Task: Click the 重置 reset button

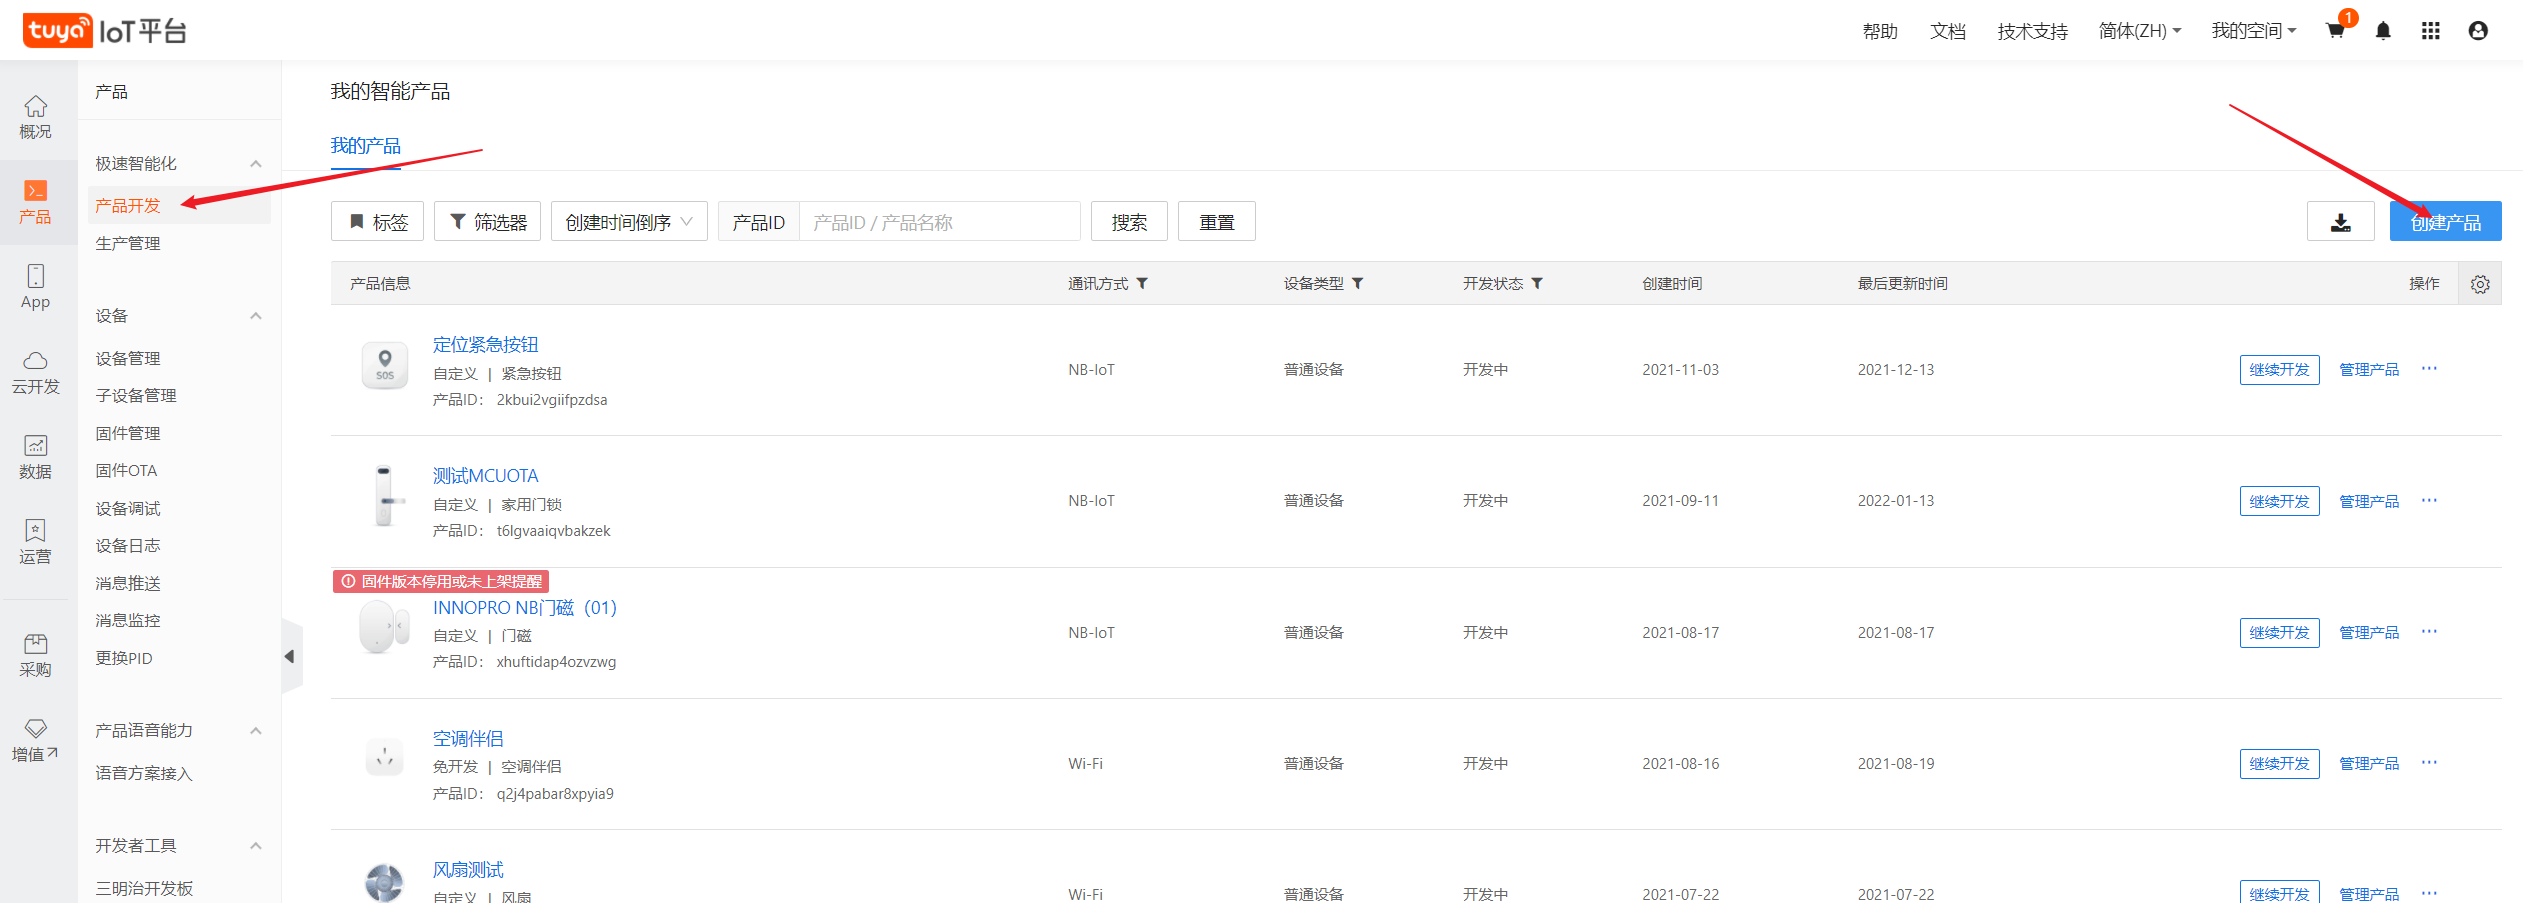Action: 1217,221
